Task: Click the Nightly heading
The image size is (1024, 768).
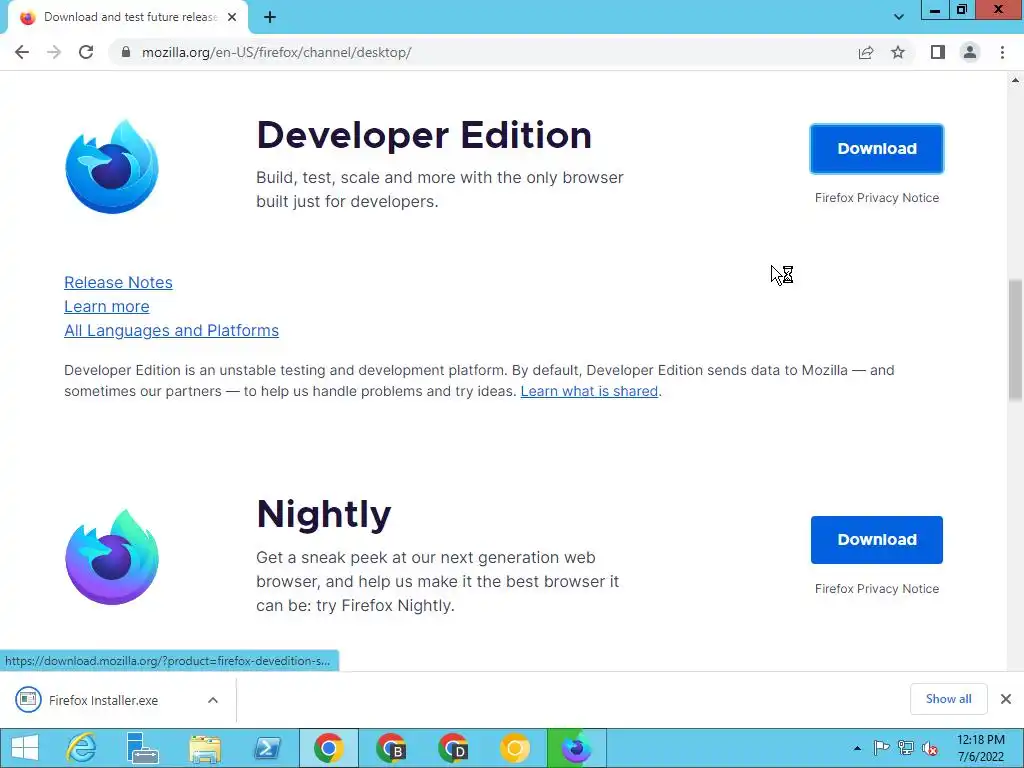Action: tap(324, 514)
